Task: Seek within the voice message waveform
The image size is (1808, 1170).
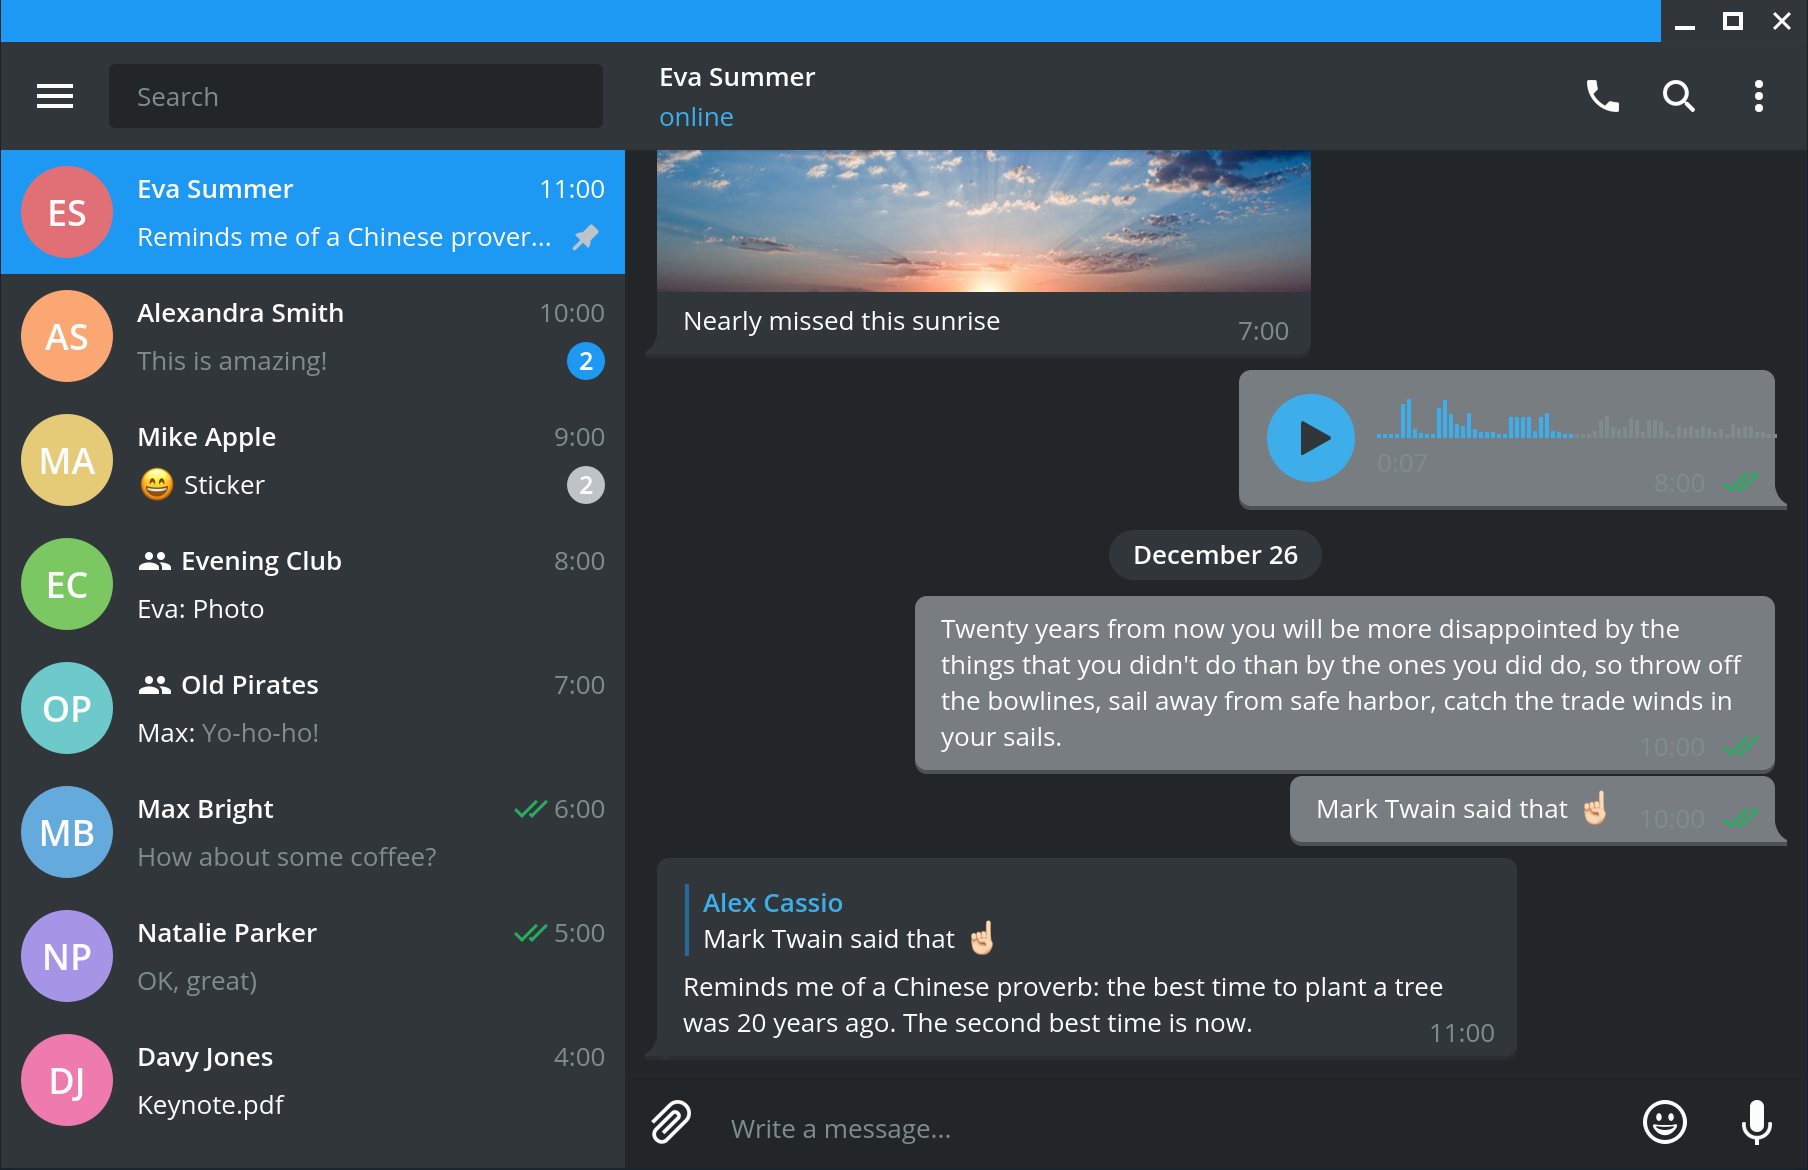Action: [x=1576, y=420]
